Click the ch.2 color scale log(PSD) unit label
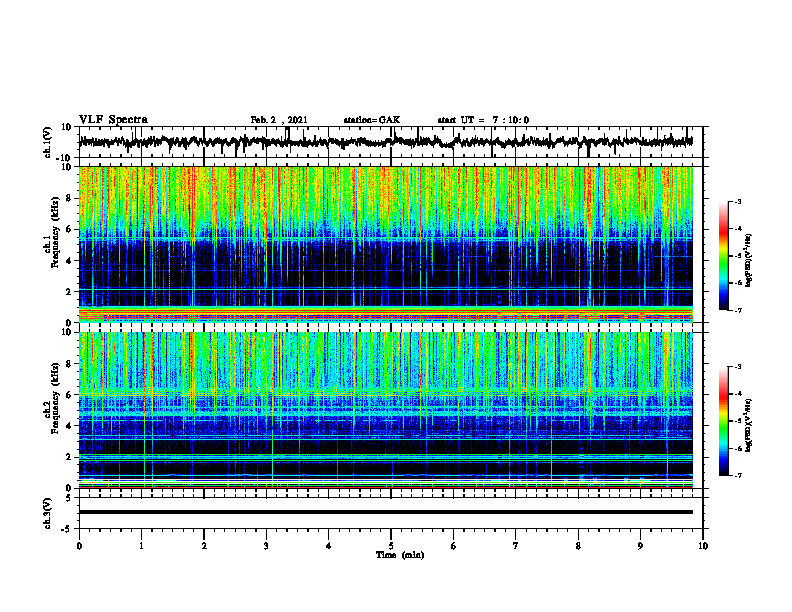This screenshot has width=792, height=612. coord(748,425)
